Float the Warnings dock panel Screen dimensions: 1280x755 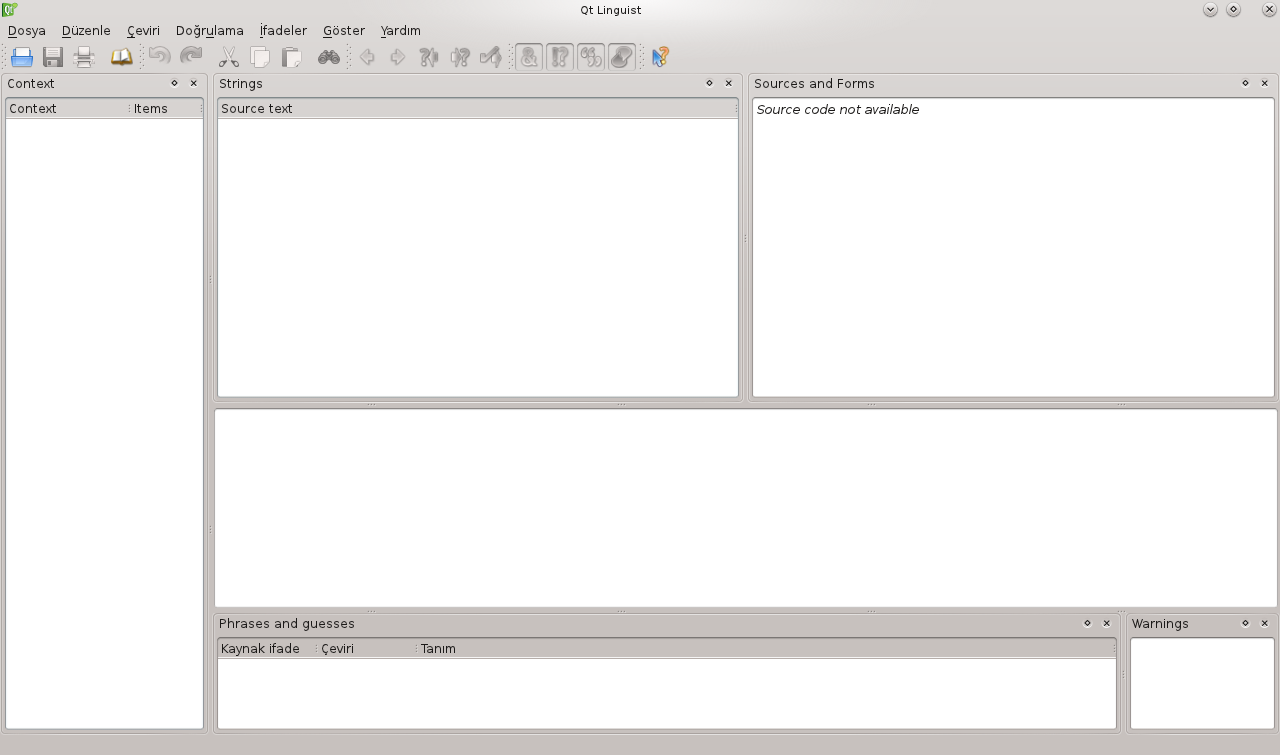coord(1245,623)
